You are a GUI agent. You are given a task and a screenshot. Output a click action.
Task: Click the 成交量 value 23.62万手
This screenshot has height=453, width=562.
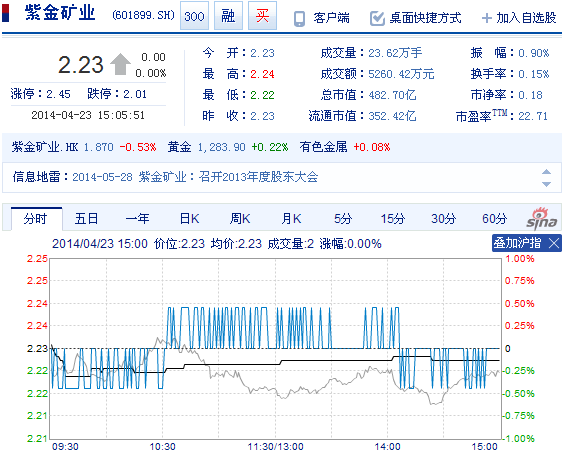point(395,53)
